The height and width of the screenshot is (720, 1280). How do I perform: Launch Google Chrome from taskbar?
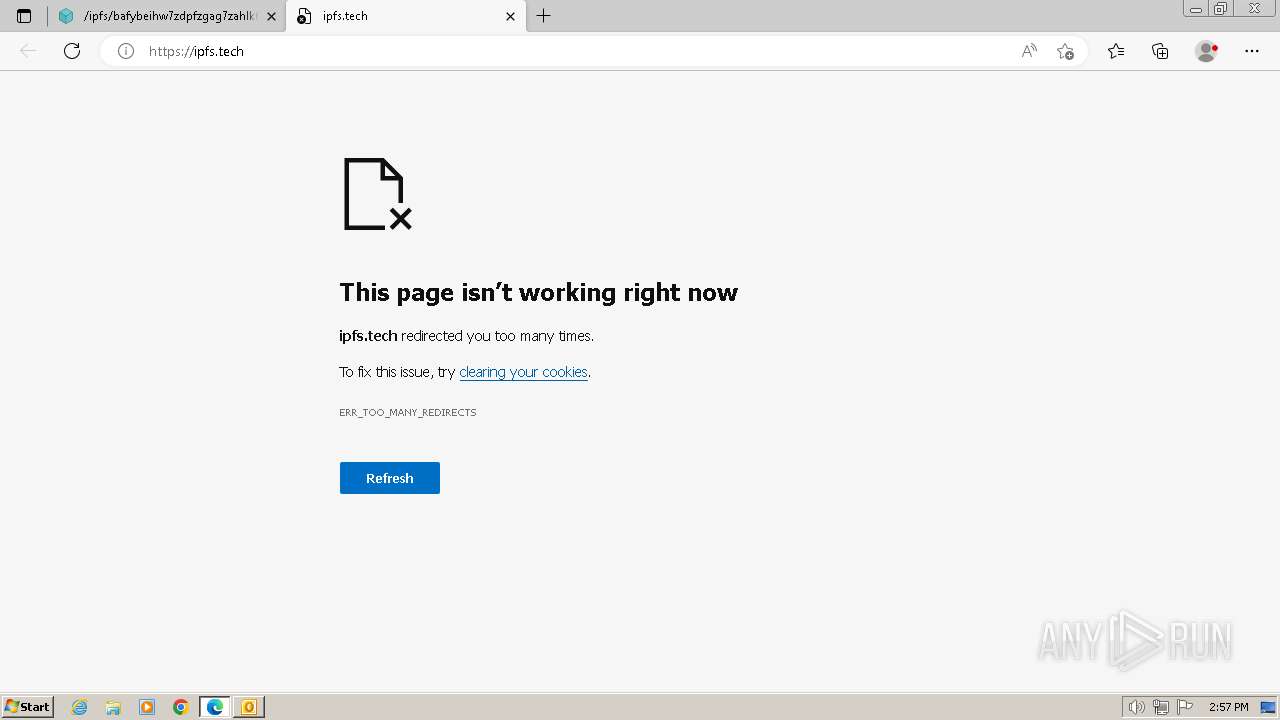(181, 707)
